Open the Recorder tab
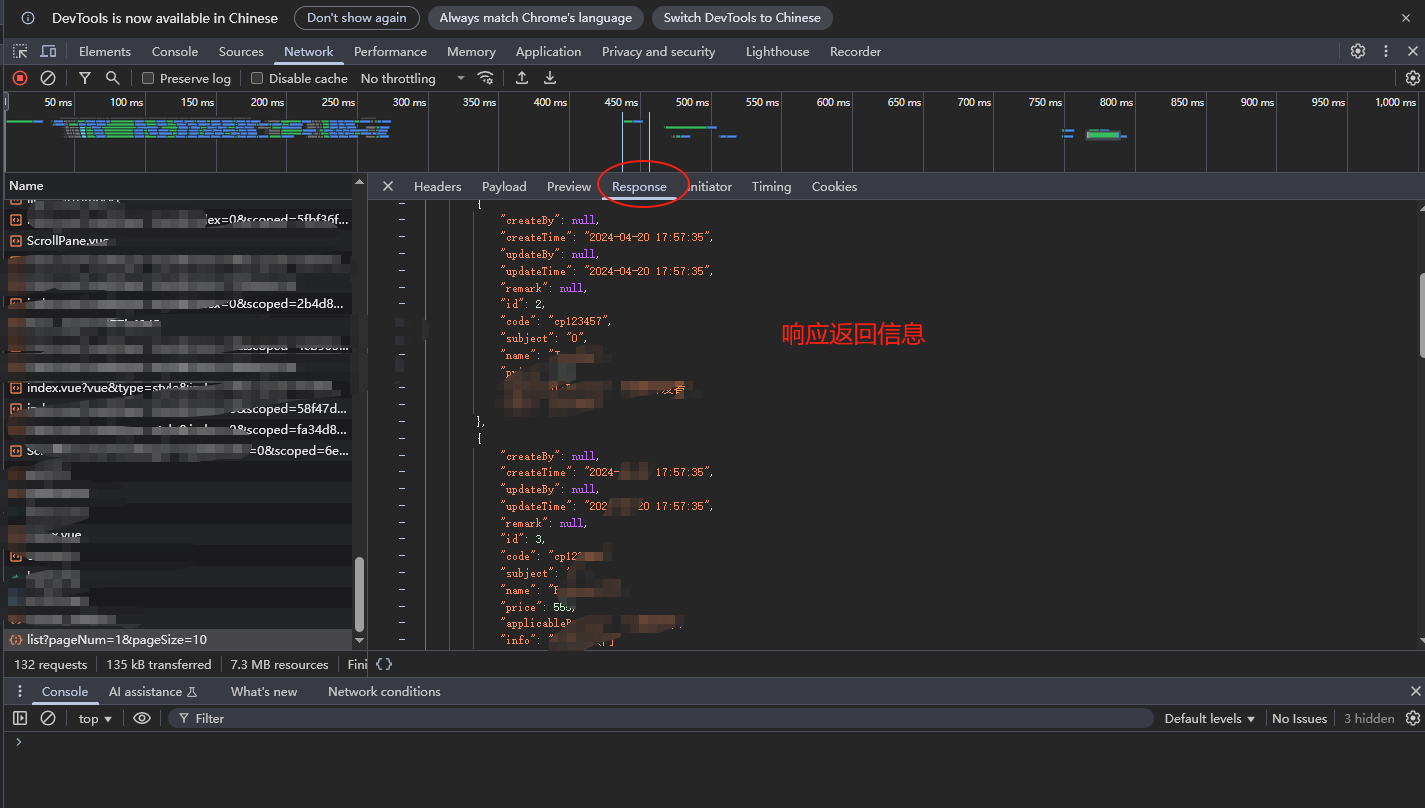The height and width of the screenshot is (808, 1425). coord(855,51)
